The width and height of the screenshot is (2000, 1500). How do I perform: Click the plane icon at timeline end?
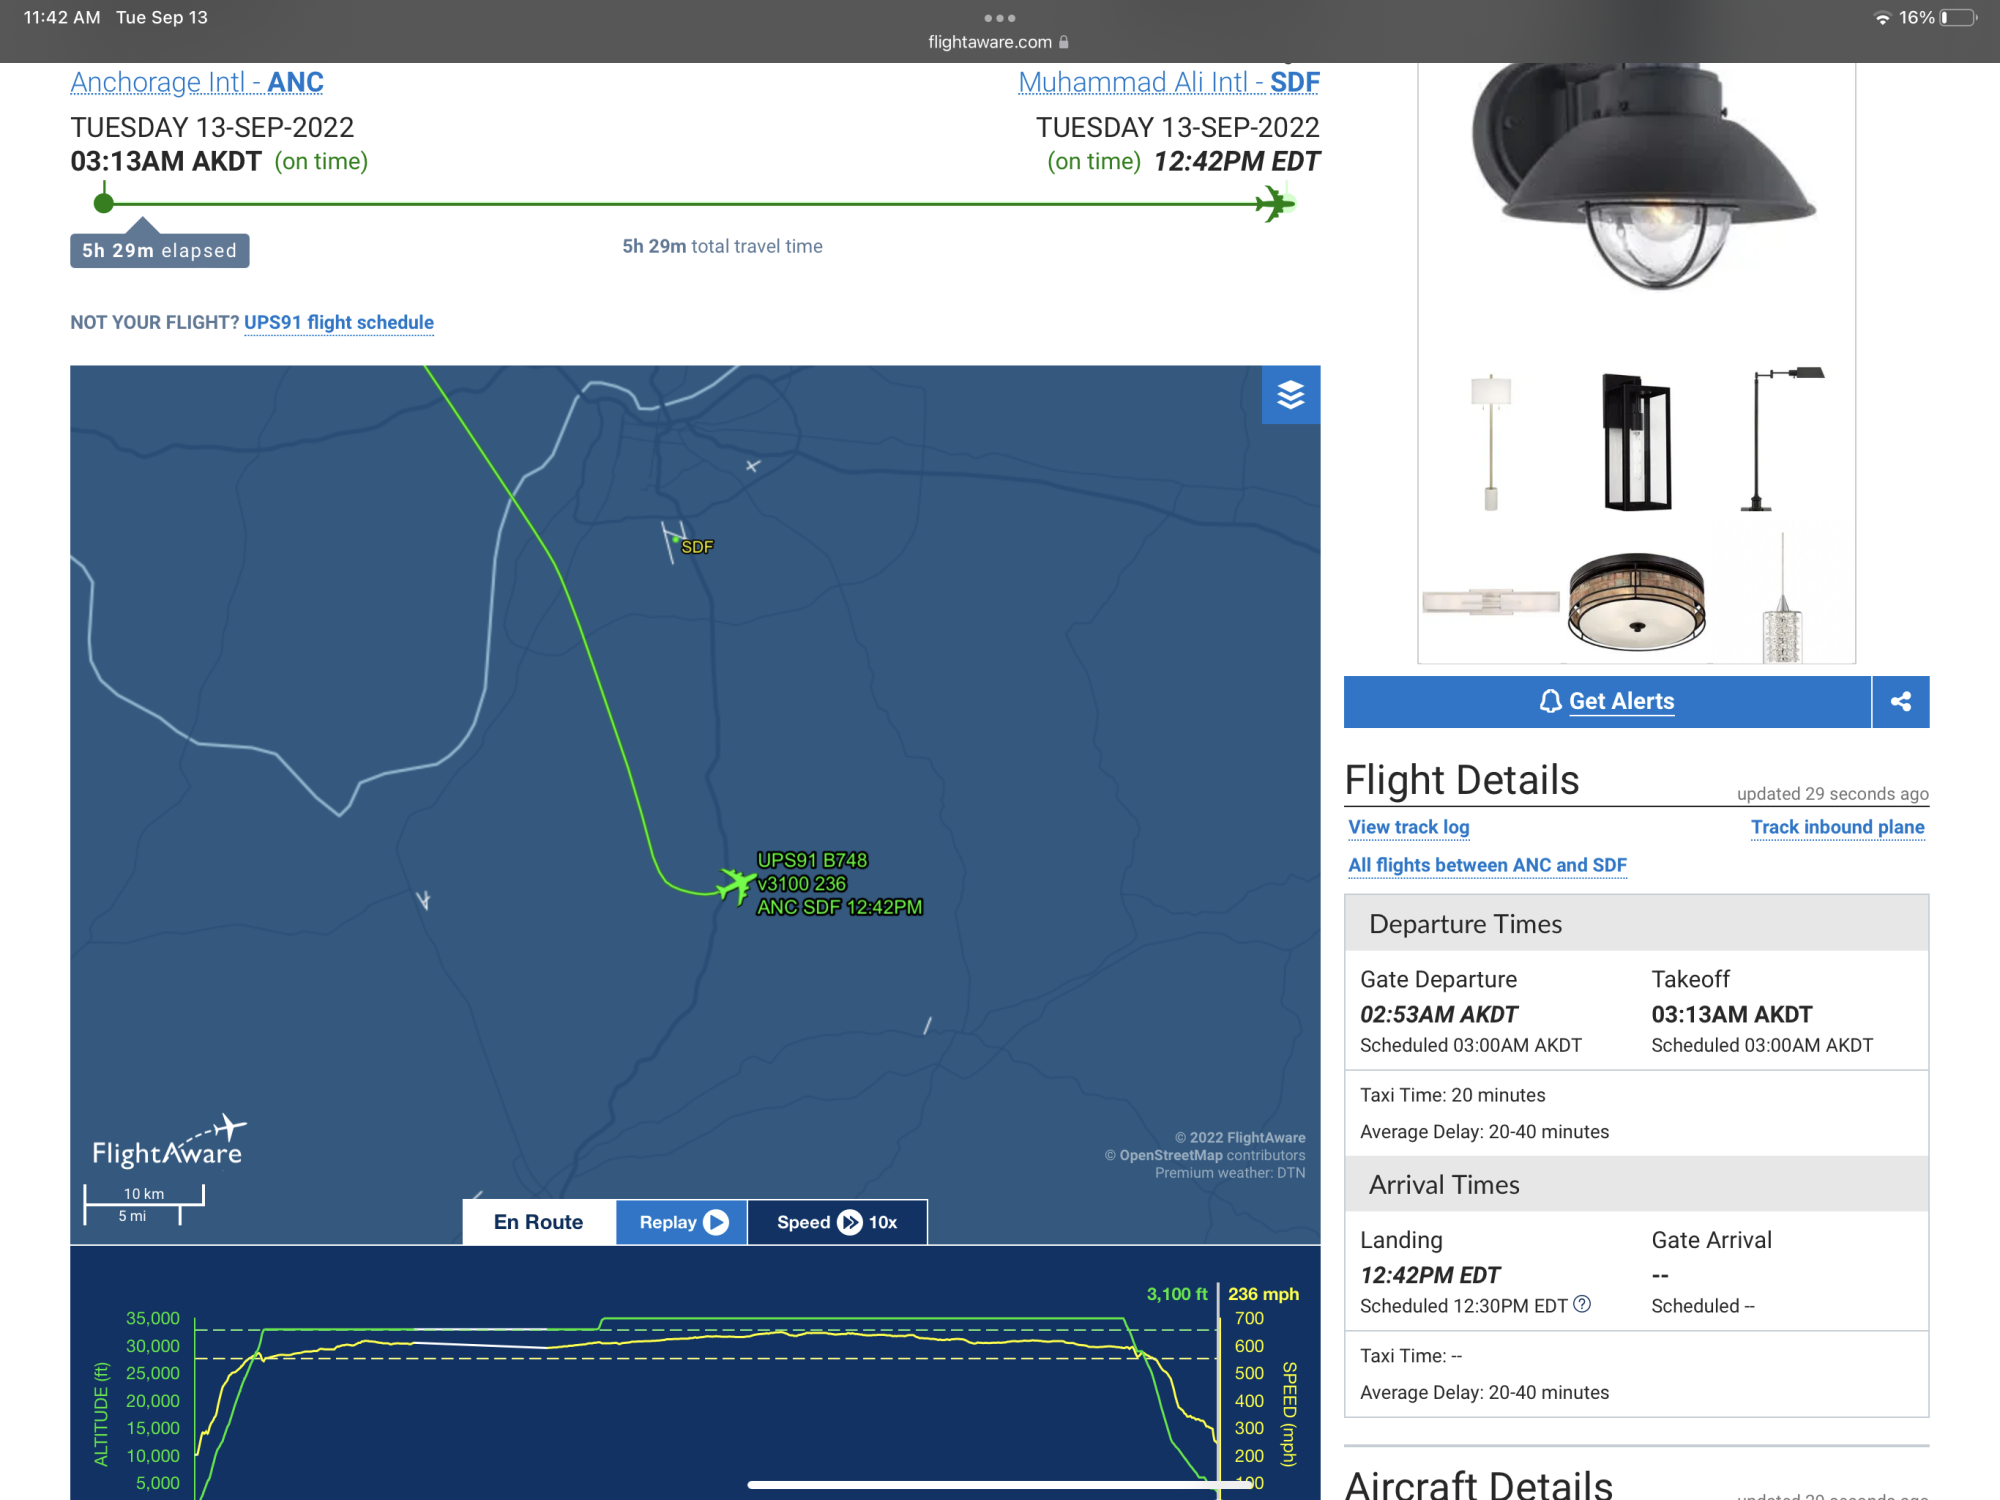(1274, 204)
